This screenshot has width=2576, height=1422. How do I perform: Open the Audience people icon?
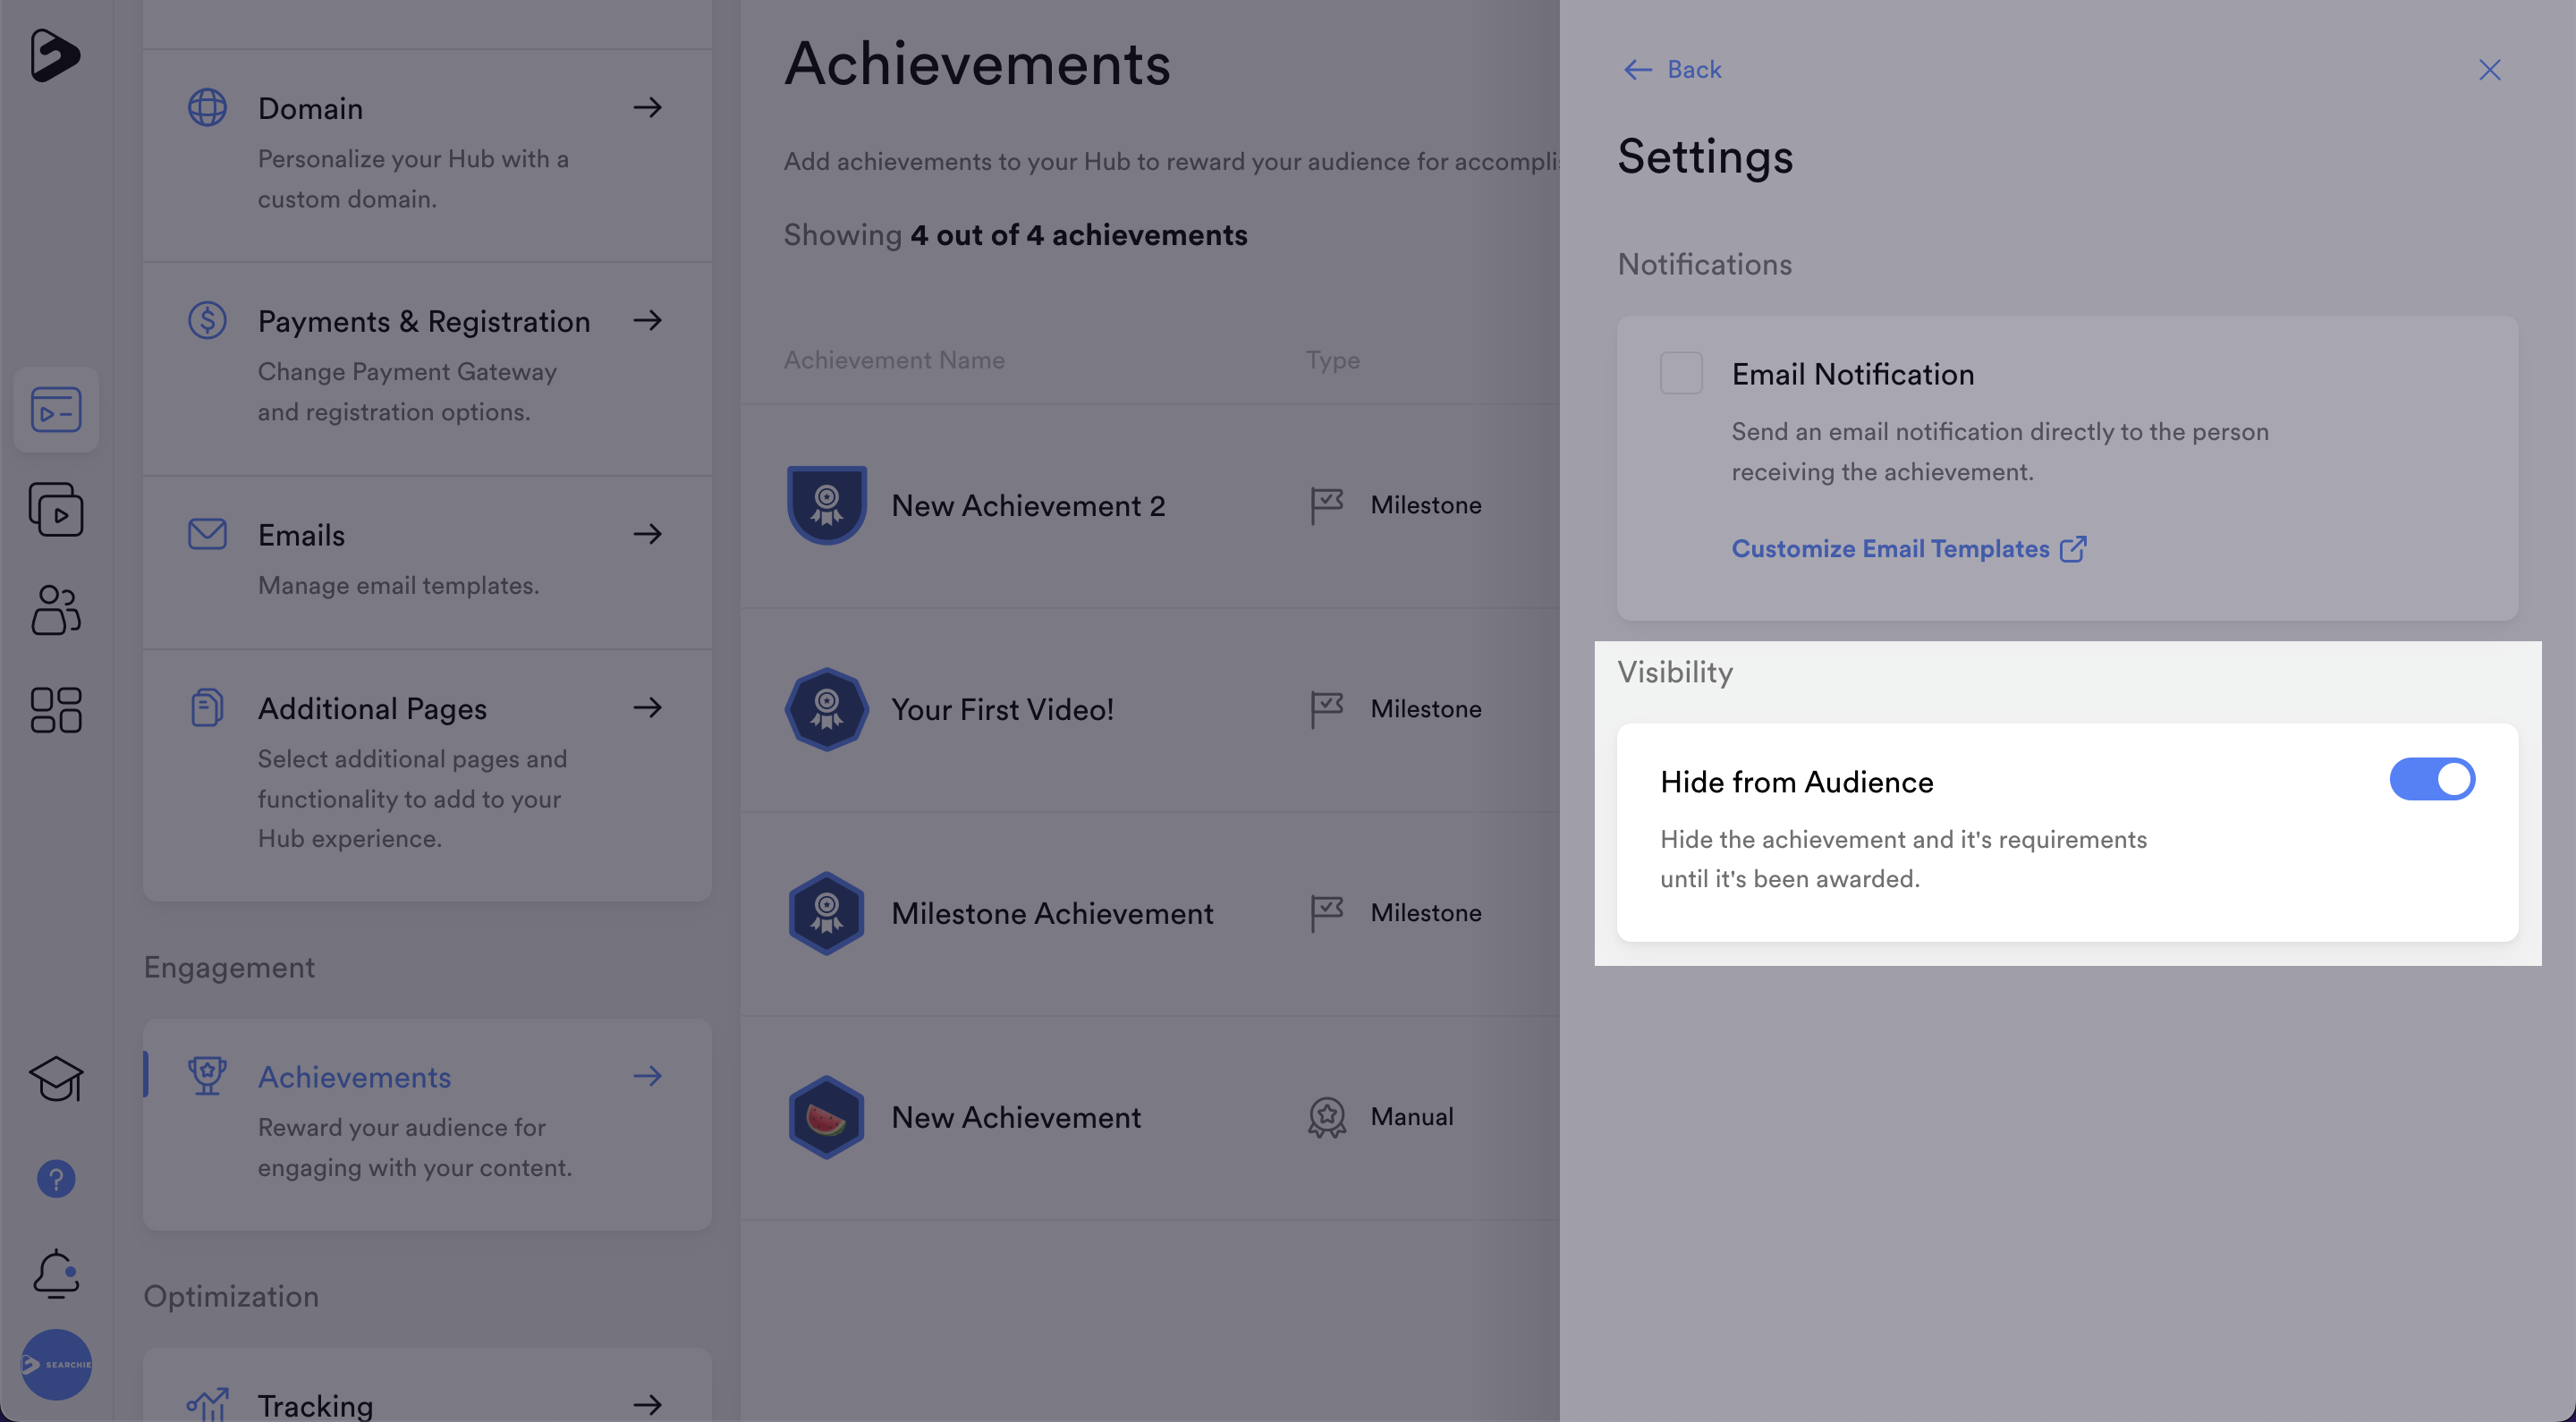(x=56, y=609)
